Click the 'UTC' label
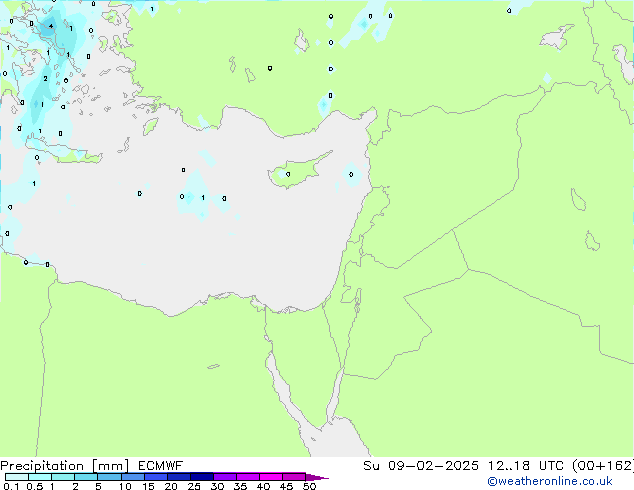The image size is (634, 490). click(552, 466)
